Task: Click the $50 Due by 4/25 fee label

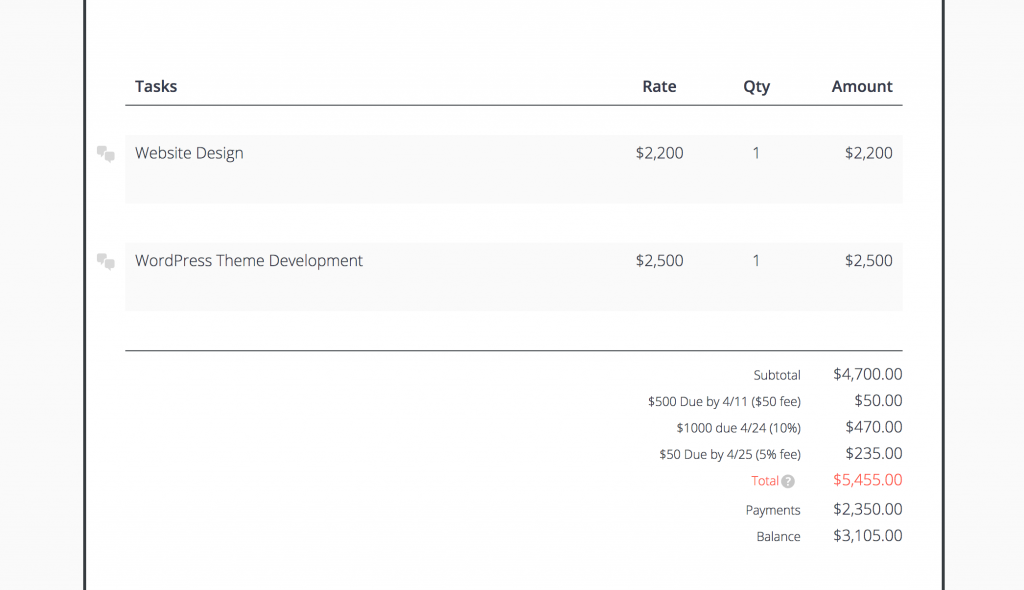Action: pyautogui.click(x=730, y=455)
